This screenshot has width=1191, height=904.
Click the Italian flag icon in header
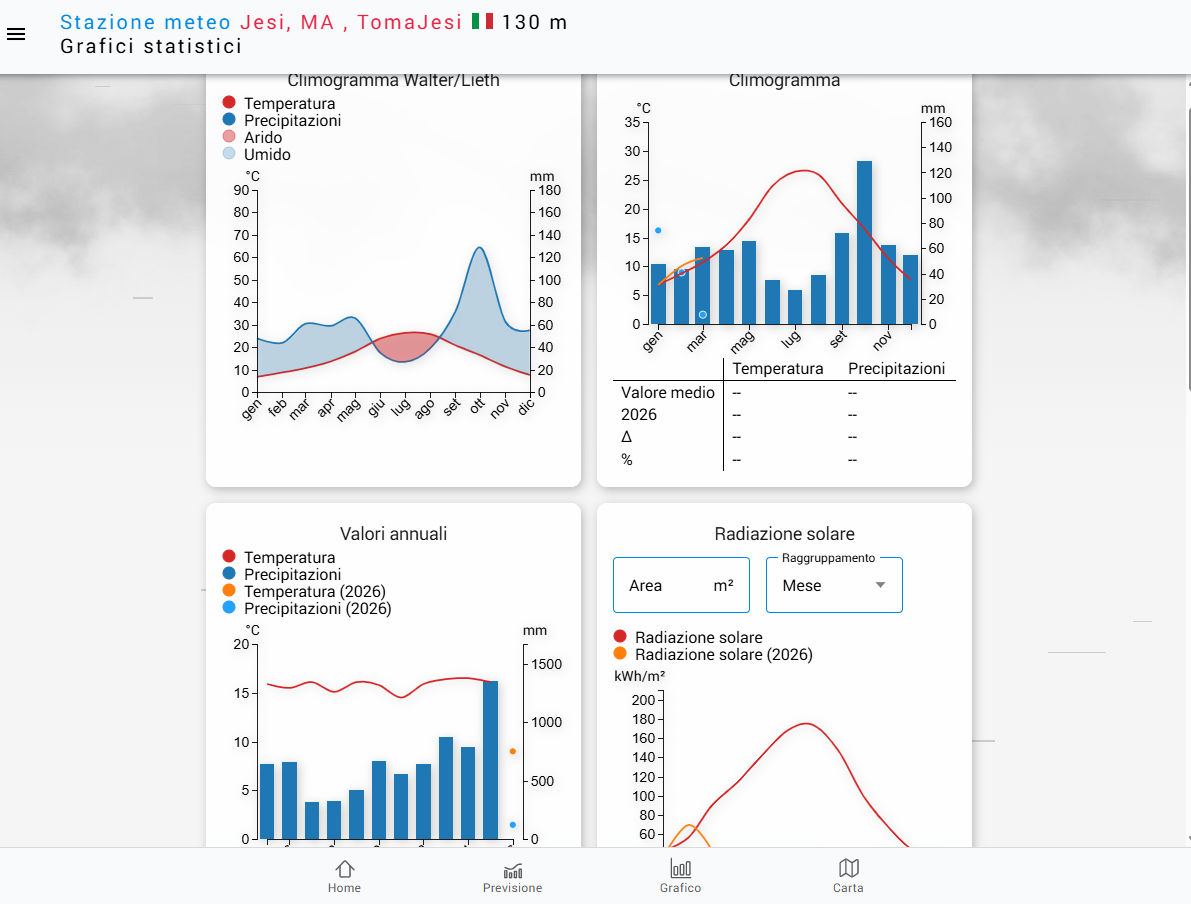482,21
